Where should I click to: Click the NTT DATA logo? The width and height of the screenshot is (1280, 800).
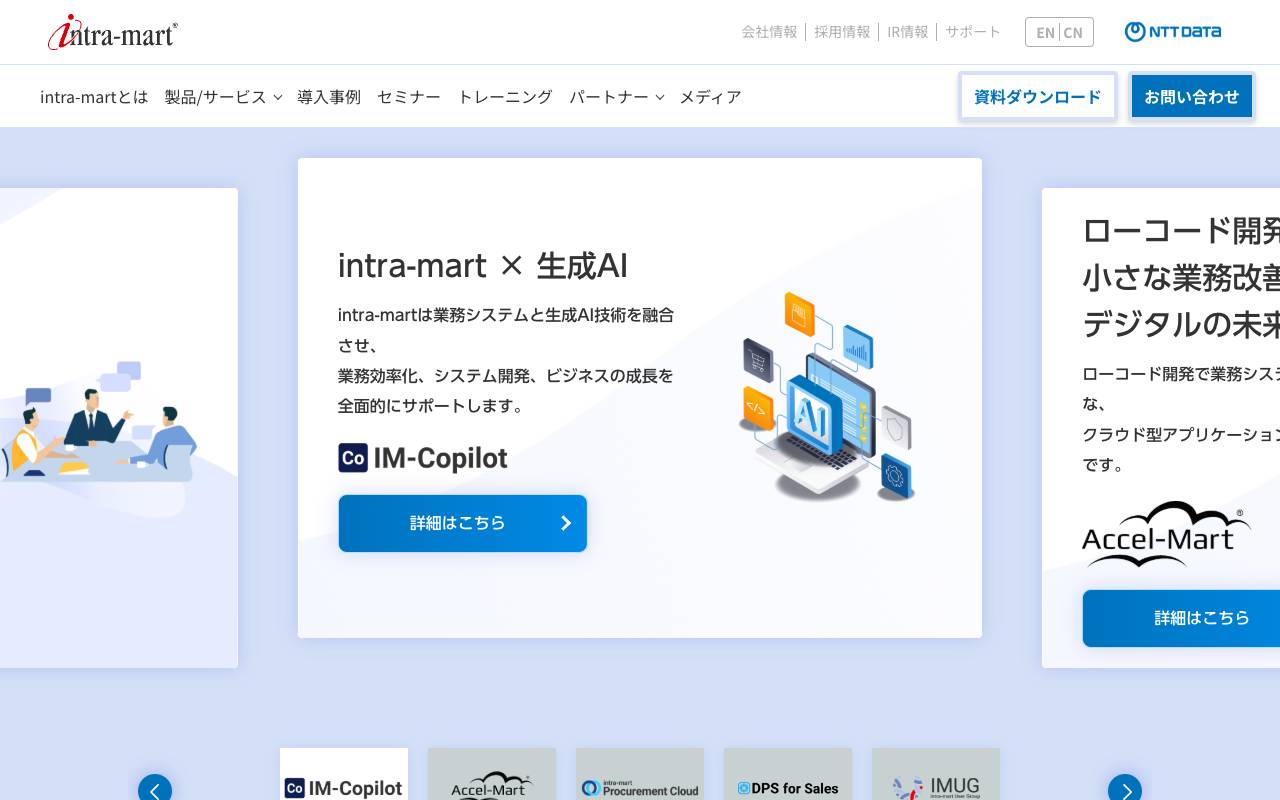click(x=1172, y=31)
